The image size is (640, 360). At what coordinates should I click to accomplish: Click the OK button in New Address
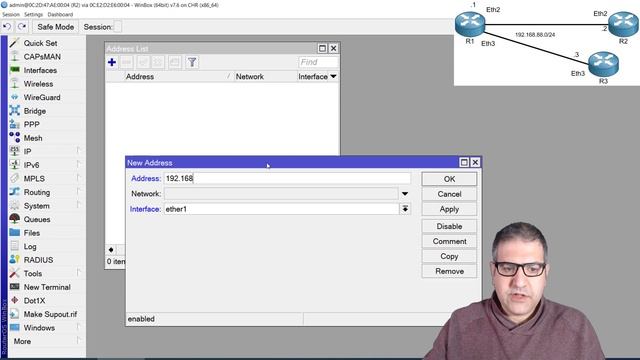point(449,179)
